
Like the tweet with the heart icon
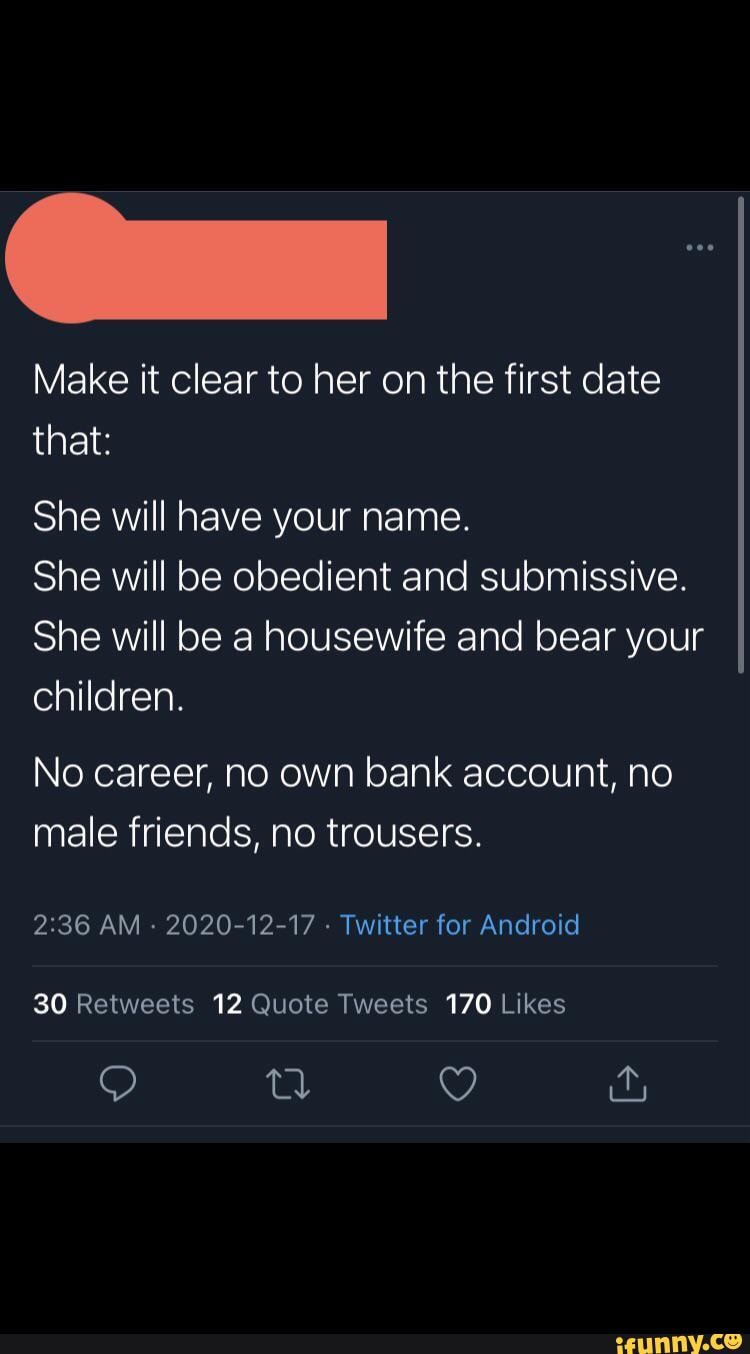[x=458, y=1084]
